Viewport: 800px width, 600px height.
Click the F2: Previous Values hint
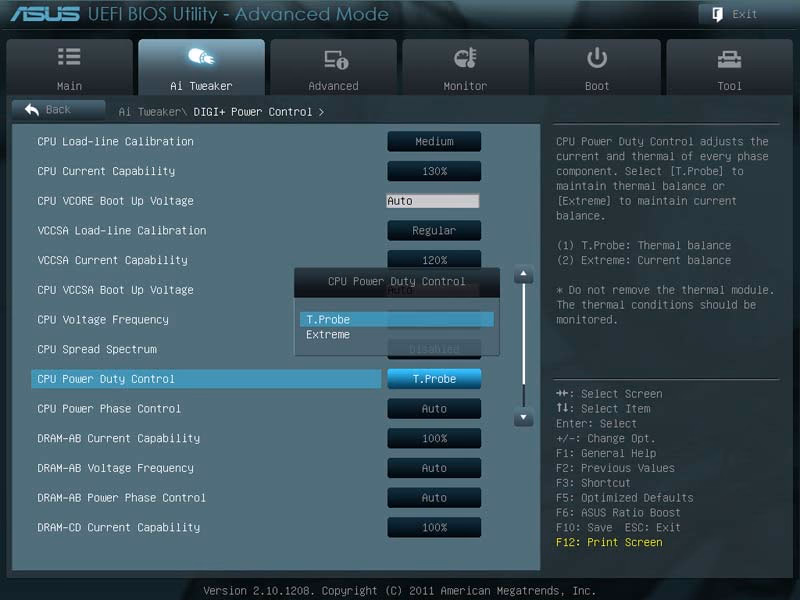pyautogui.click(x=615, y=468)
